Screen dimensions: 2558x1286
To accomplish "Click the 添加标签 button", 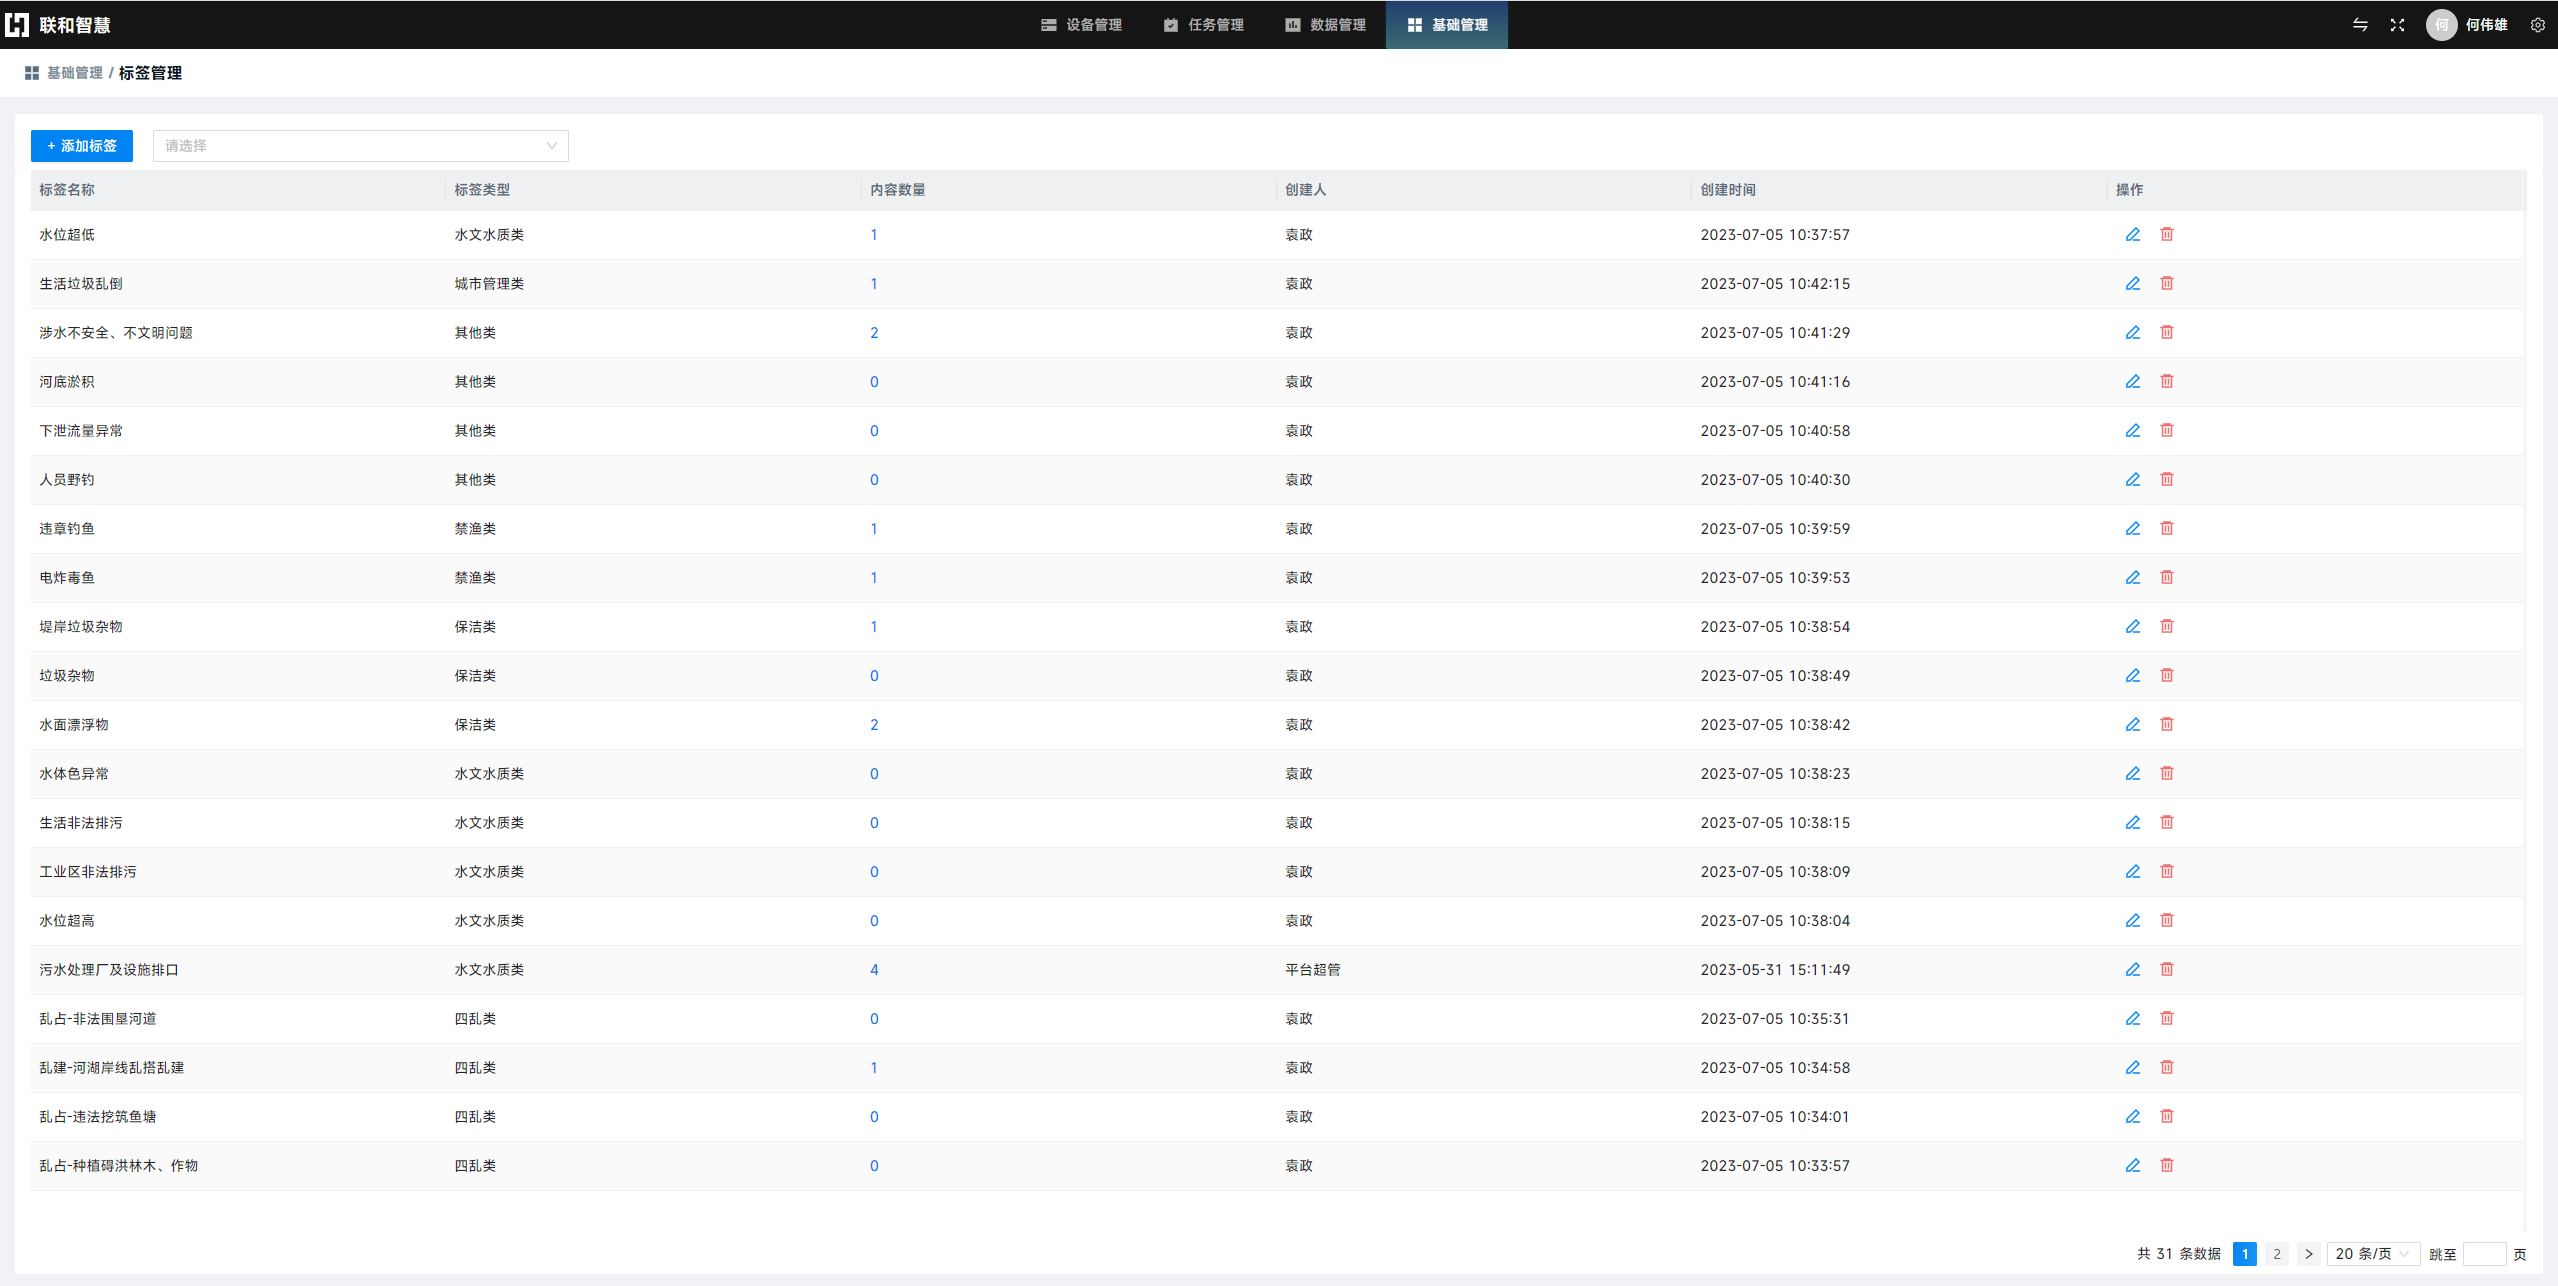I will pyautogui.click(x=82, y=146).
